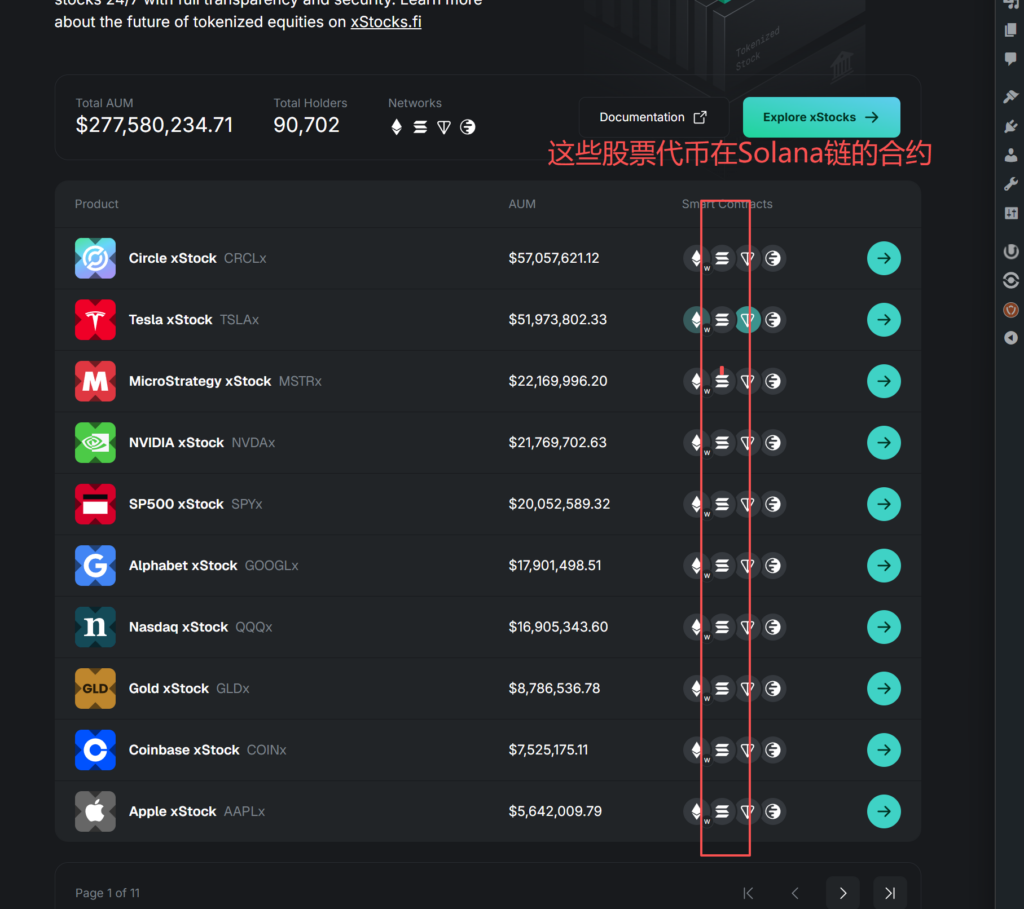Click Solana contract icon for MicroStrategy xStock

click(722, 381)
